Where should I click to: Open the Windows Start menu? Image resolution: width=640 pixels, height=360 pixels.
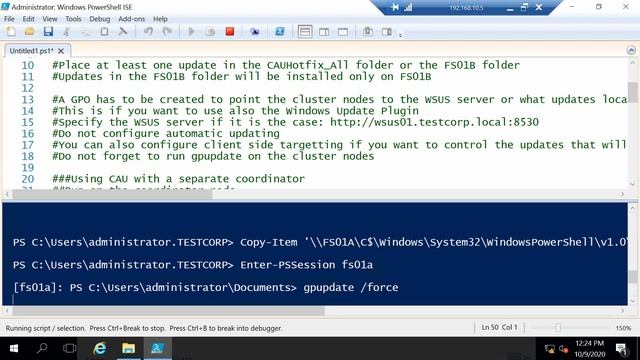13,348
